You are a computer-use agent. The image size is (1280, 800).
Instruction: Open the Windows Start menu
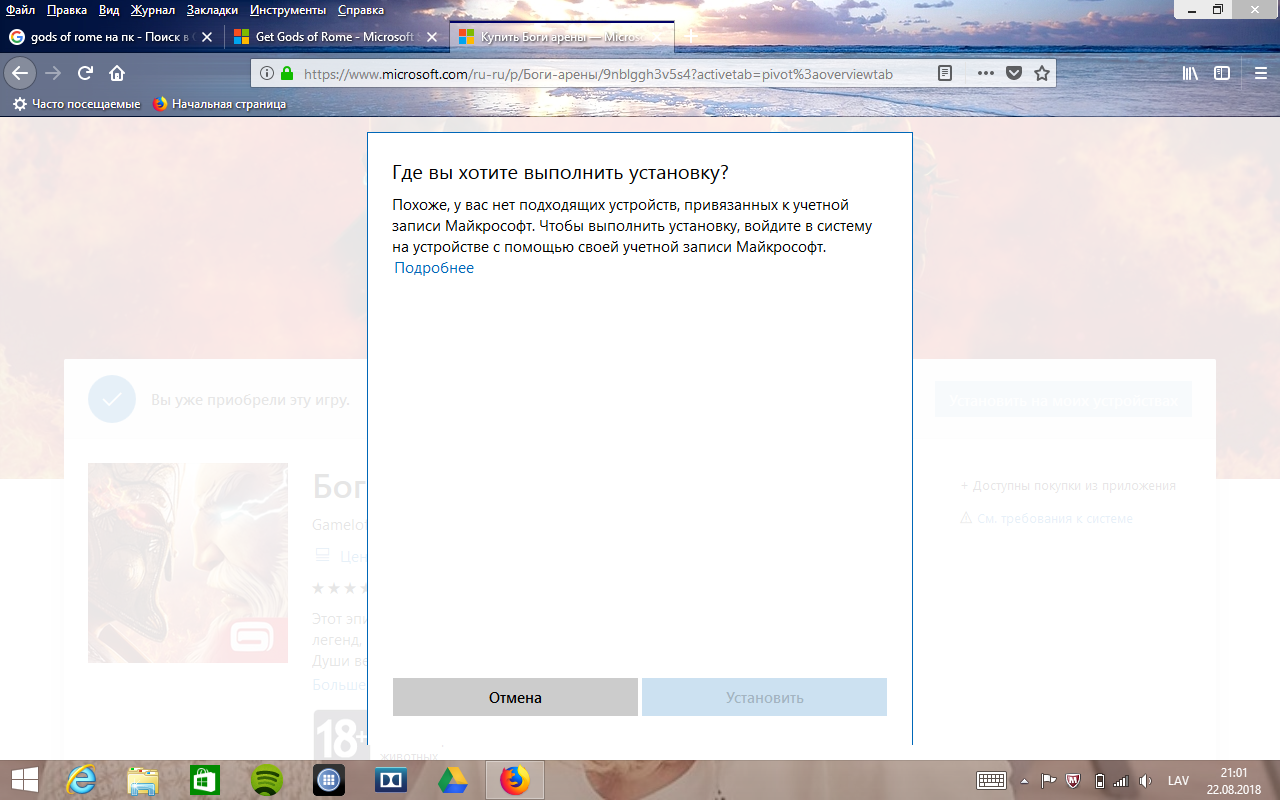24,780
